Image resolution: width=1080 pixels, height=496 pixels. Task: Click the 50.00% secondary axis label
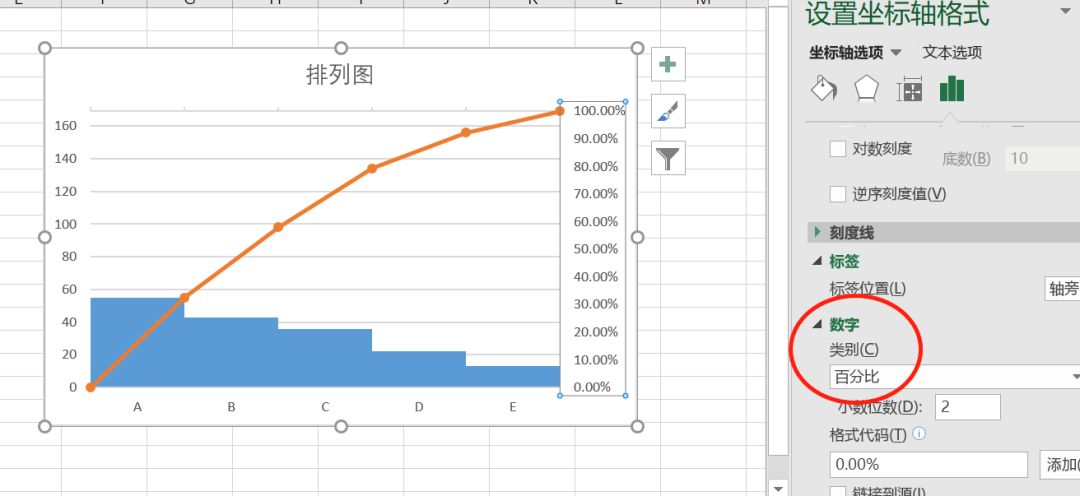pyautogui.click(x=596, y=249)
